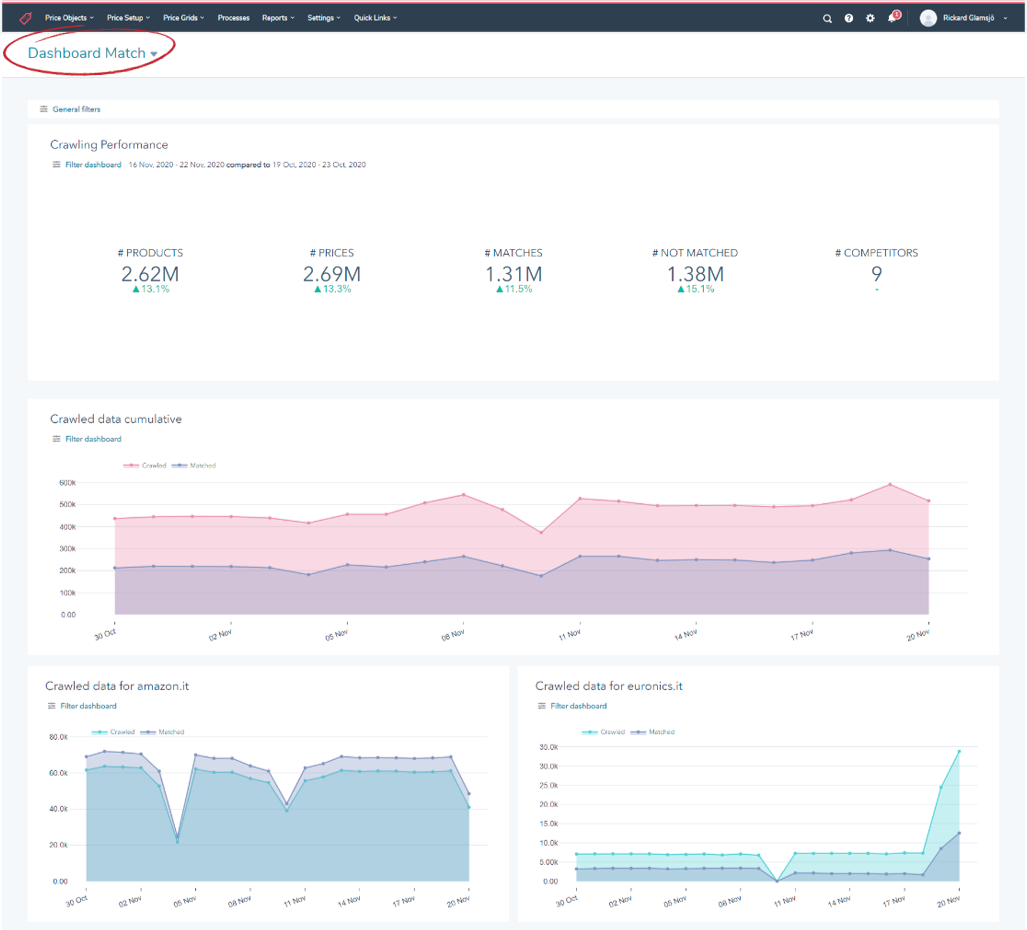The image size is (1027, 930).
Task: Click the help question mark icon
Action: coord(849,18)
